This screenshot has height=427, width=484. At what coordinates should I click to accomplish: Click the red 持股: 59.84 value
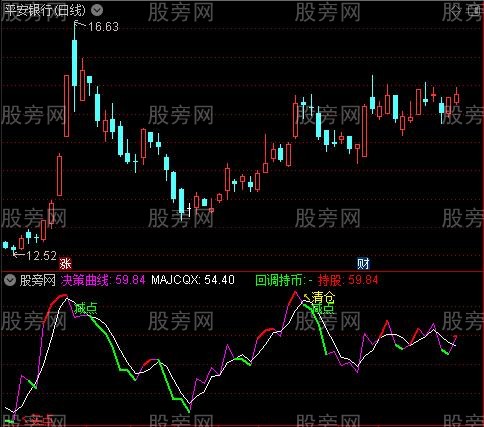(x=348, y=280)
